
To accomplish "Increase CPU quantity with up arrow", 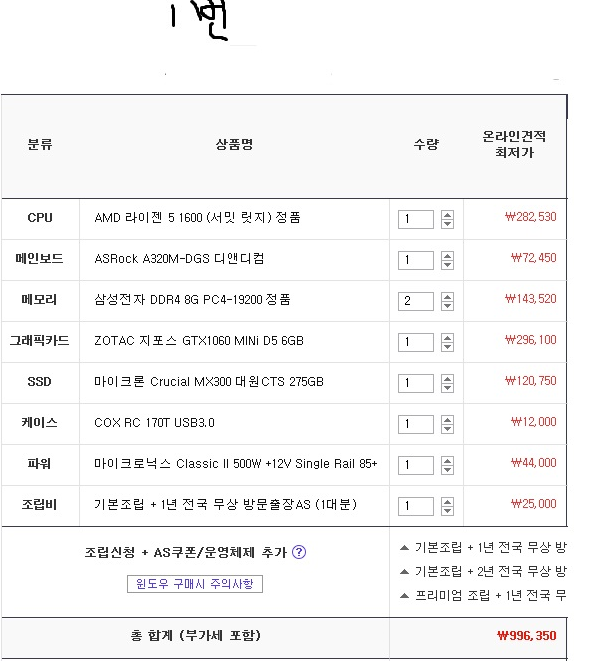I will click(x=447, y=215).
